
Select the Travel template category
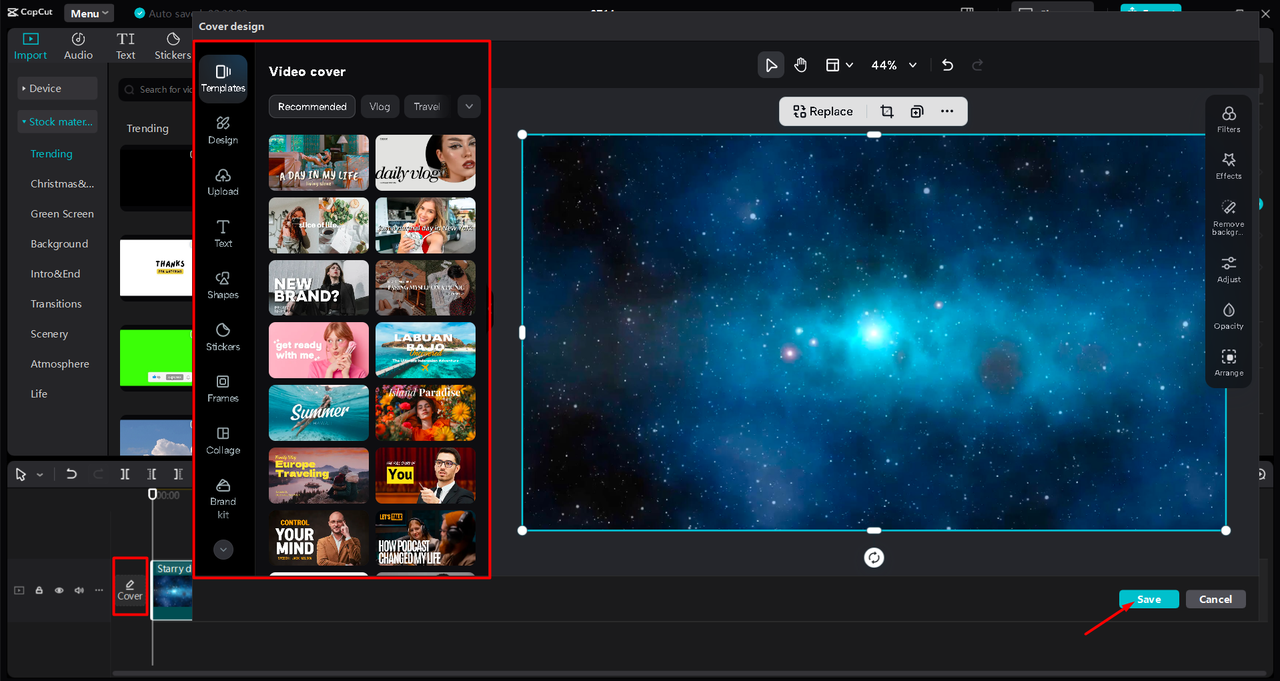(427, 106)
